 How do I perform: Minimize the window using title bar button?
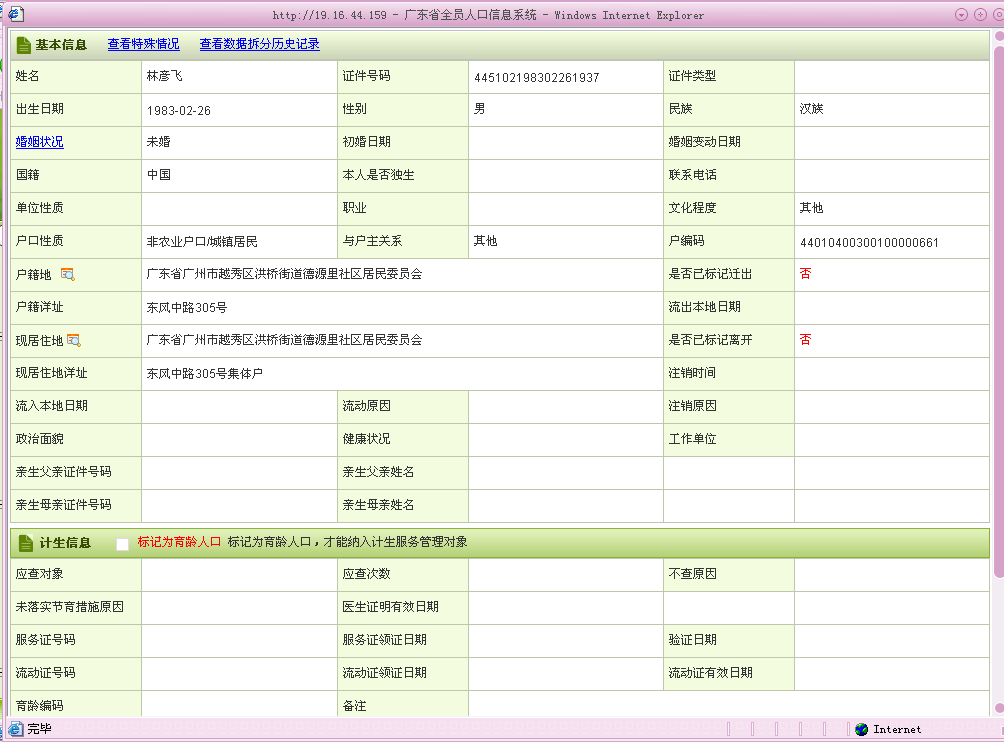[x=961, y=14]
